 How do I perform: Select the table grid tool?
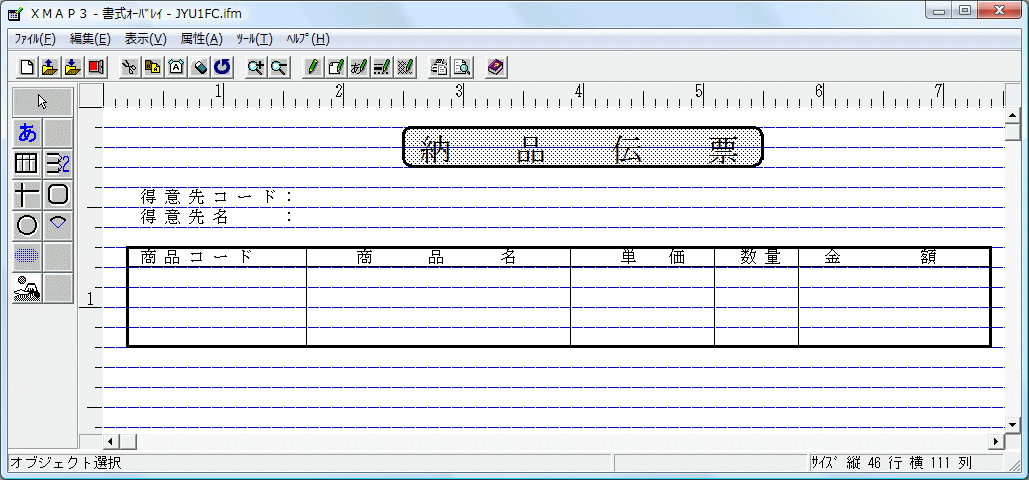(28, 164)
